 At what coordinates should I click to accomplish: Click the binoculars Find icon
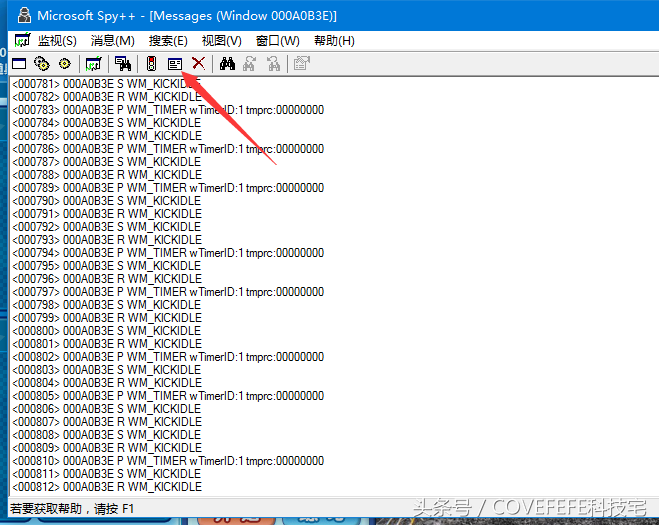pos(227,64)
